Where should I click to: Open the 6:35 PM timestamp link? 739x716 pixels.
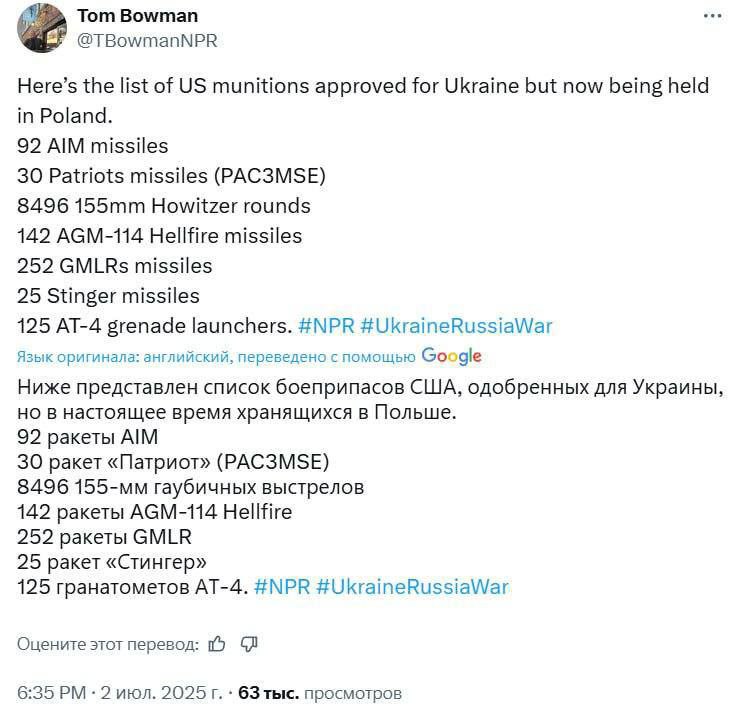pyautogui.click(x=52, y=693)
